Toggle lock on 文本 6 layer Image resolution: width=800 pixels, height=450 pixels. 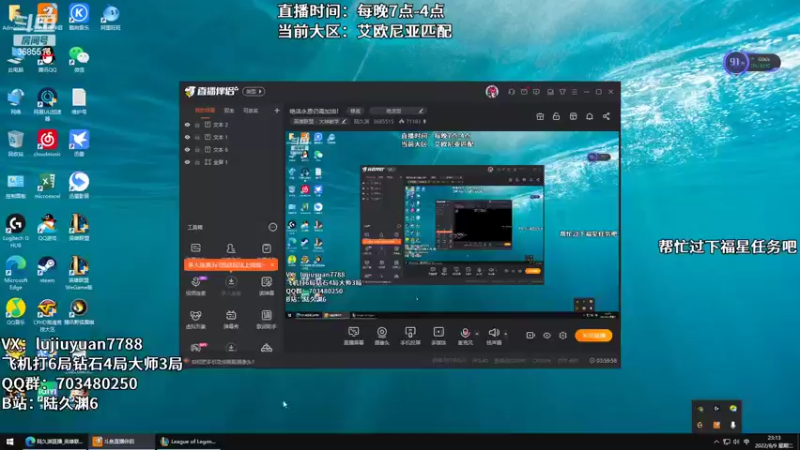coord(197,149)
